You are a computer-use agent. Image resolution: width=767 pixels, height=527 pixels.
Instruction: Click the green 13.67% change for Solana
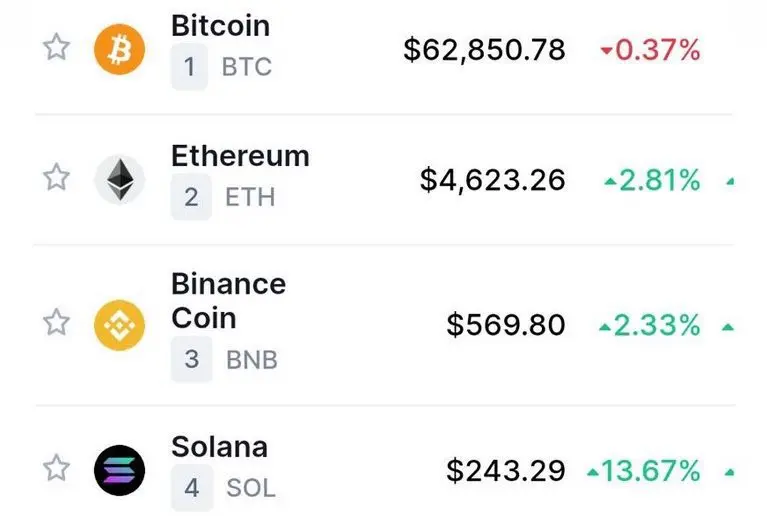point(644,471)
